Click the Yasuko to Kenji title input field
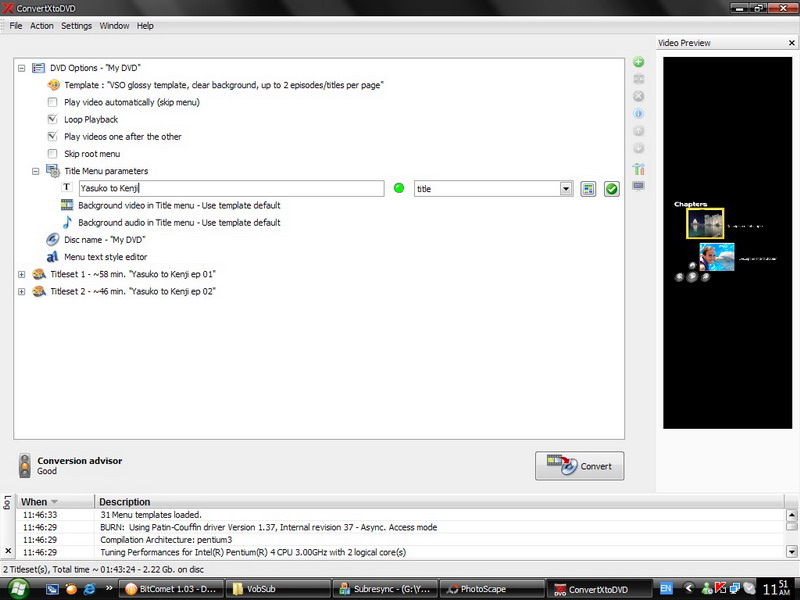Viewport: 800px width, 600px height. coord(232,188)
